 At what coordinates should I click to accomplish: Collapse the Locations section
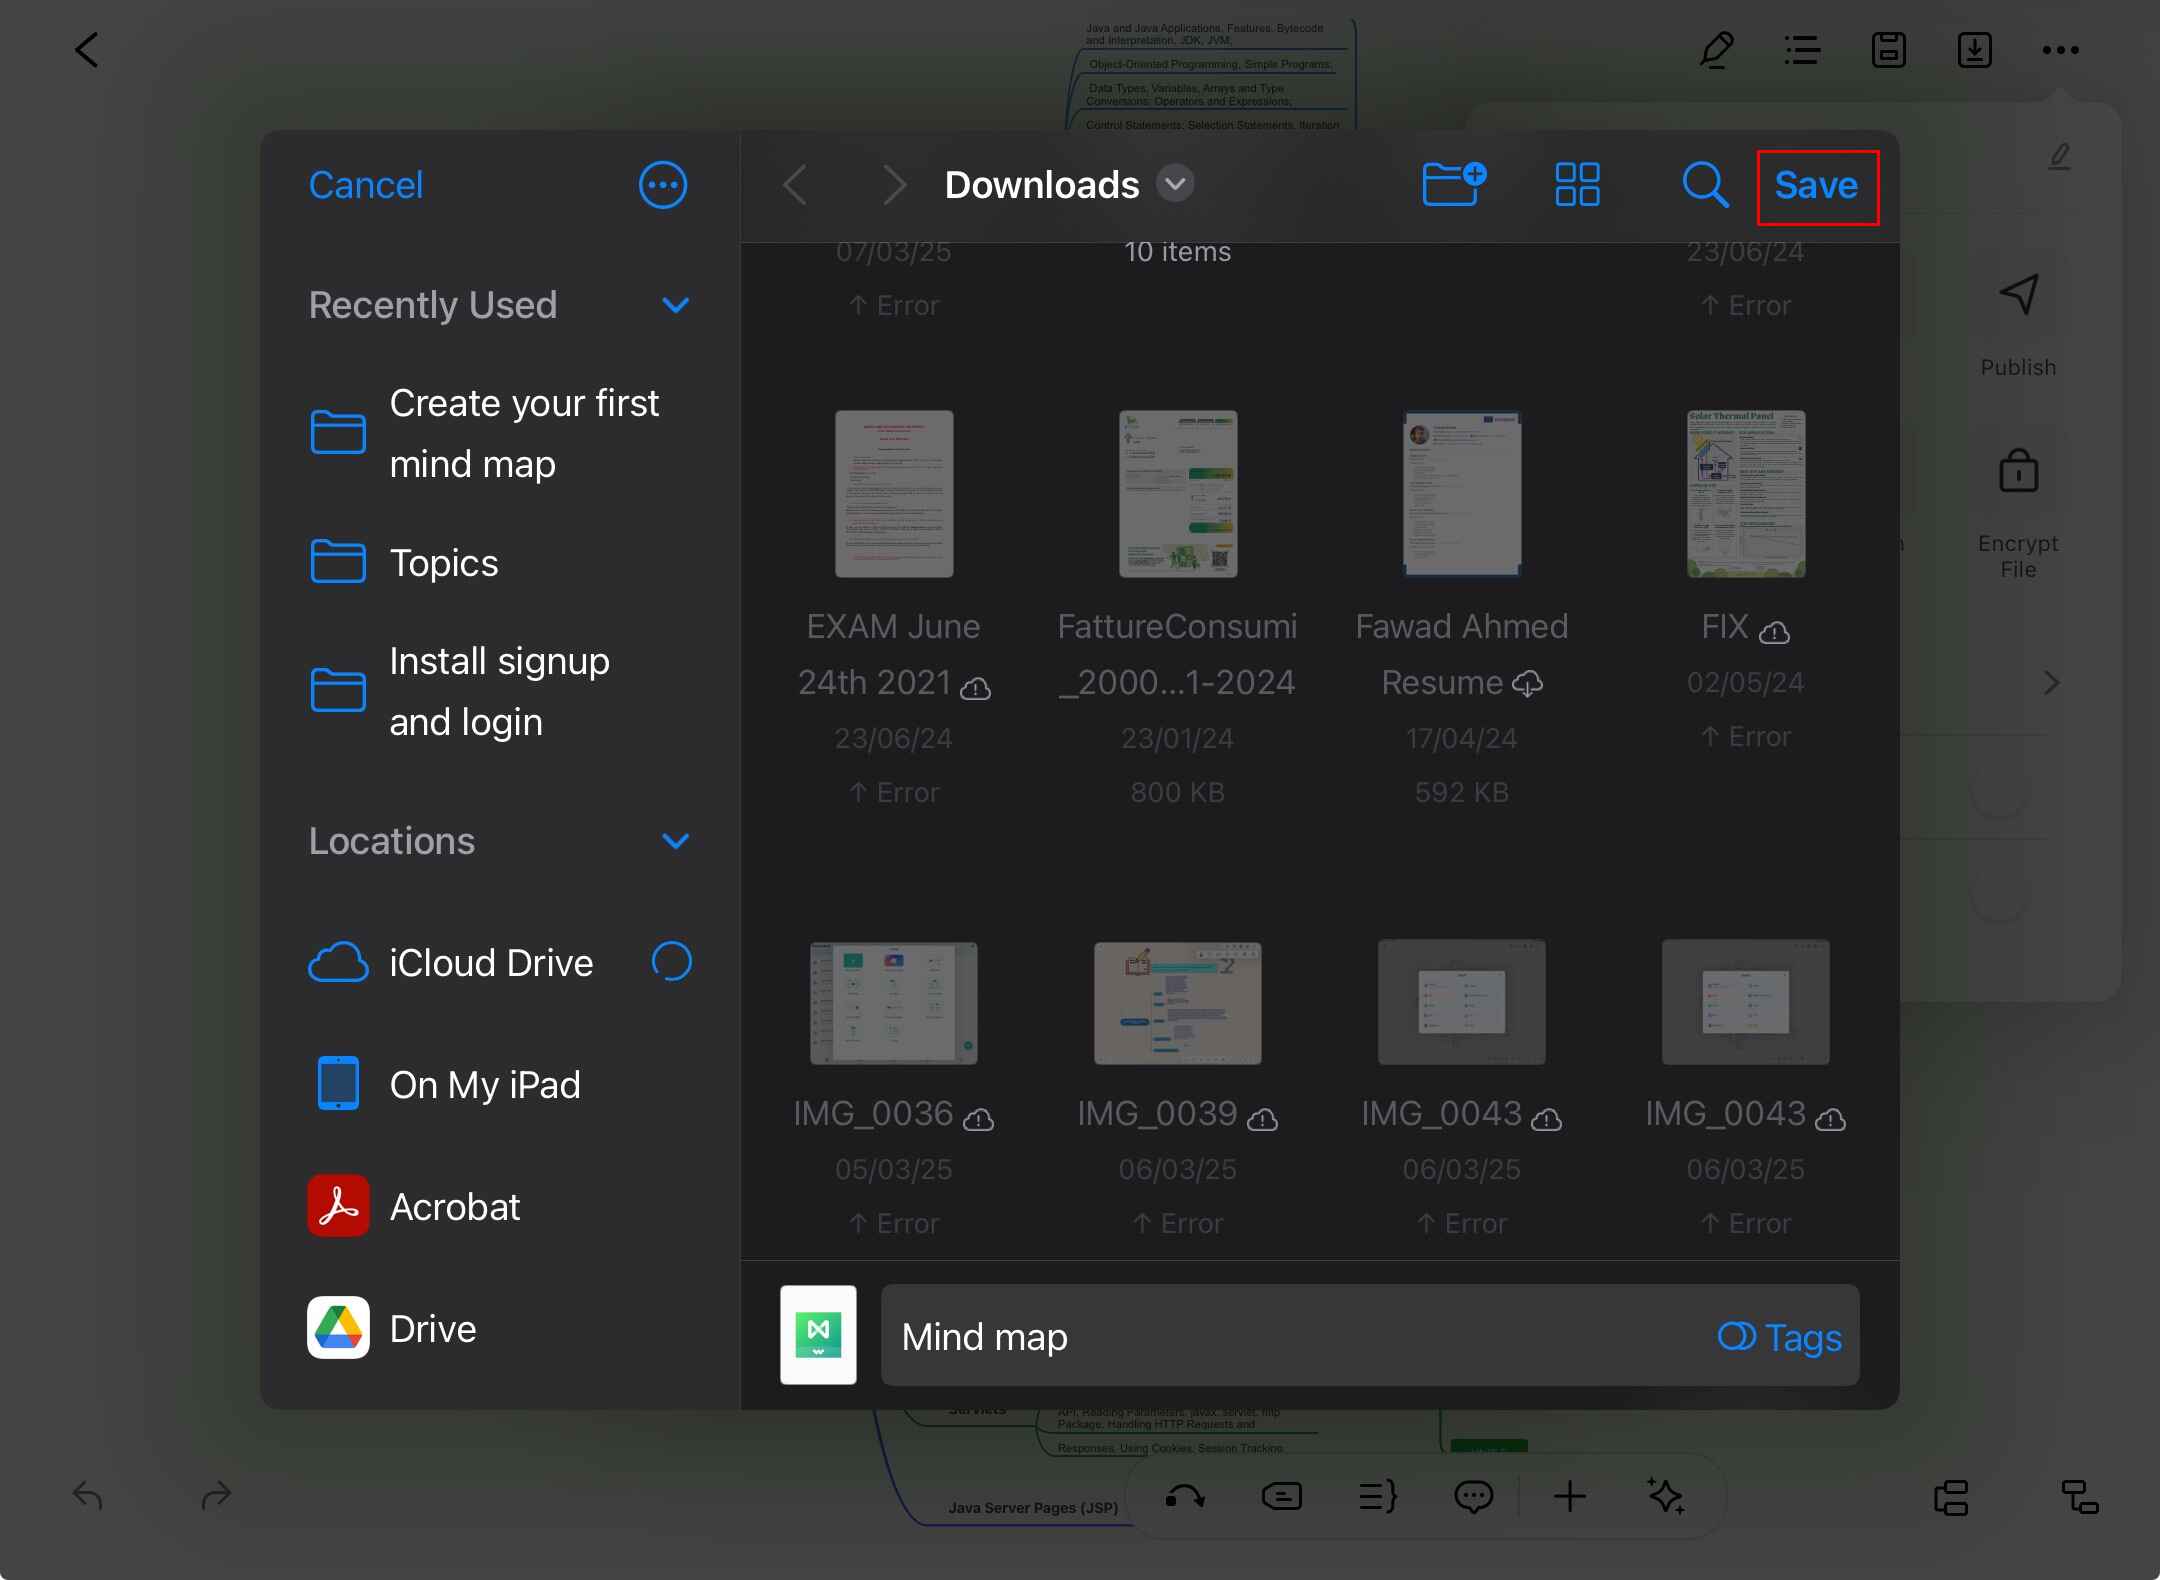click(676, 841)
